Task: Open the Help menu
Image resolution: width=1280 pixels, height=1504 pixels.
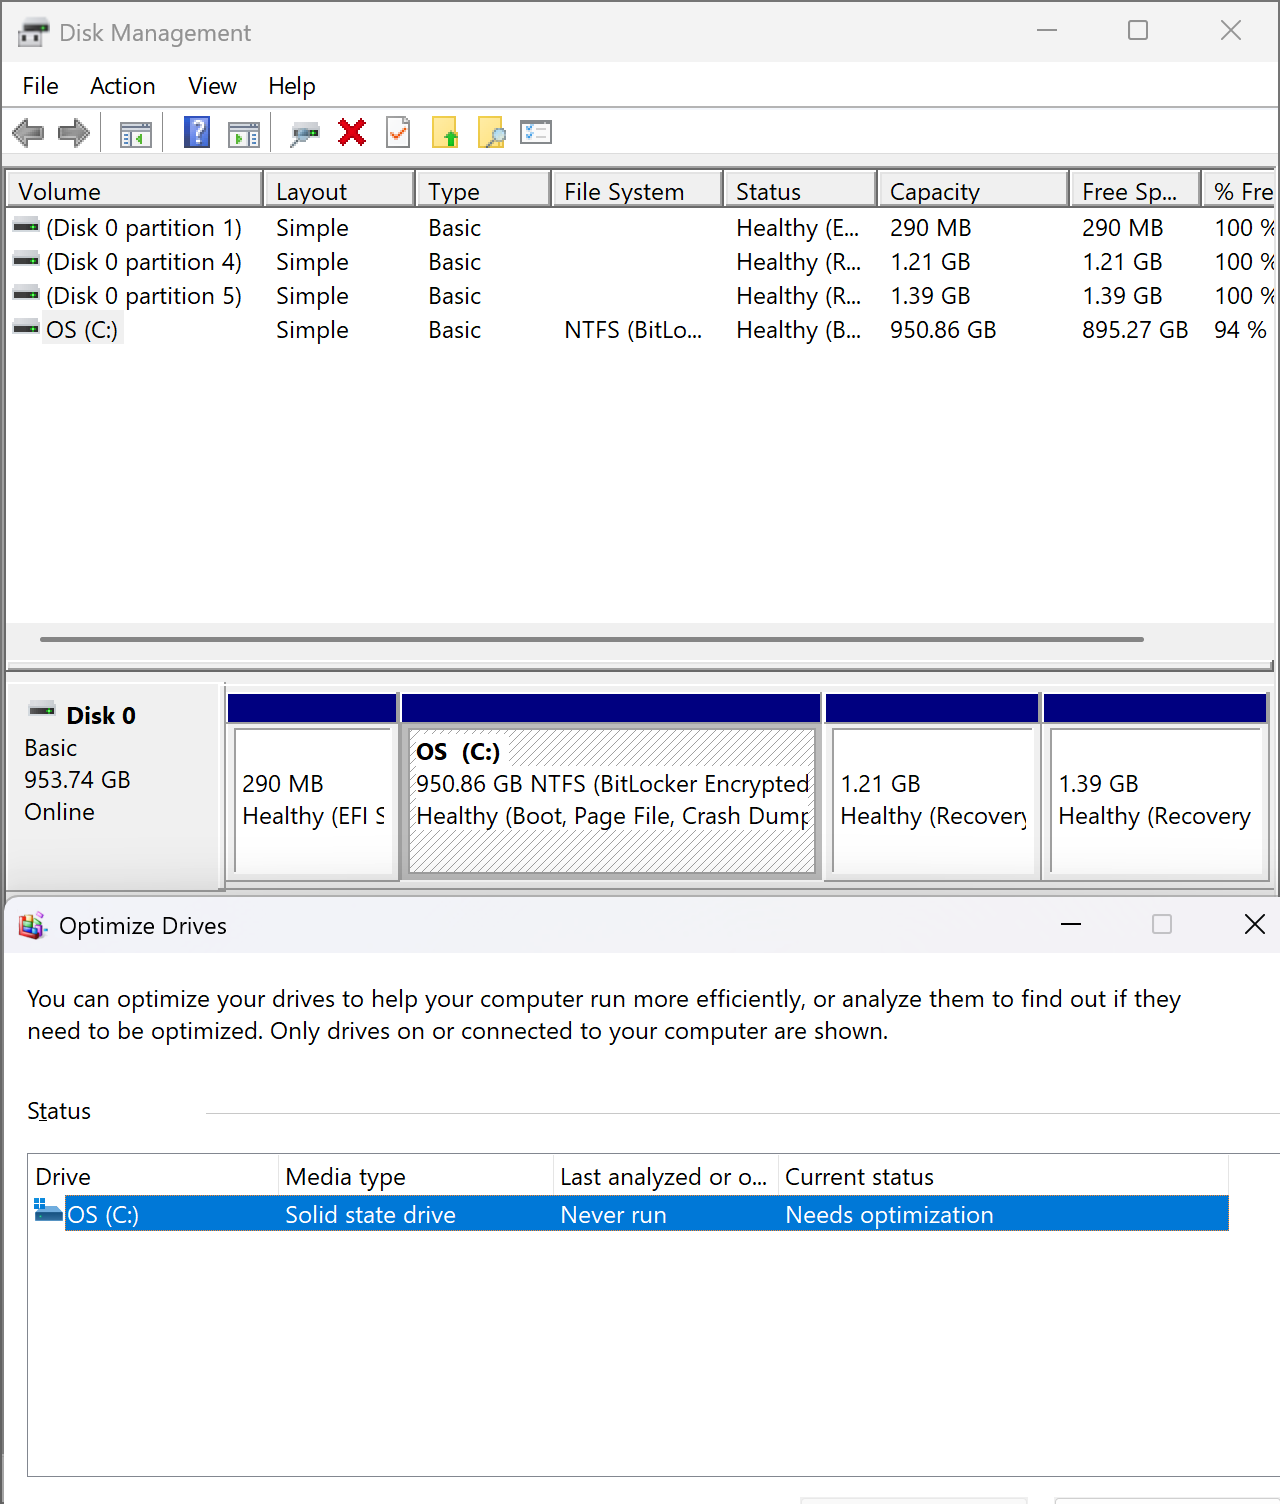Action: click(292, 86)
